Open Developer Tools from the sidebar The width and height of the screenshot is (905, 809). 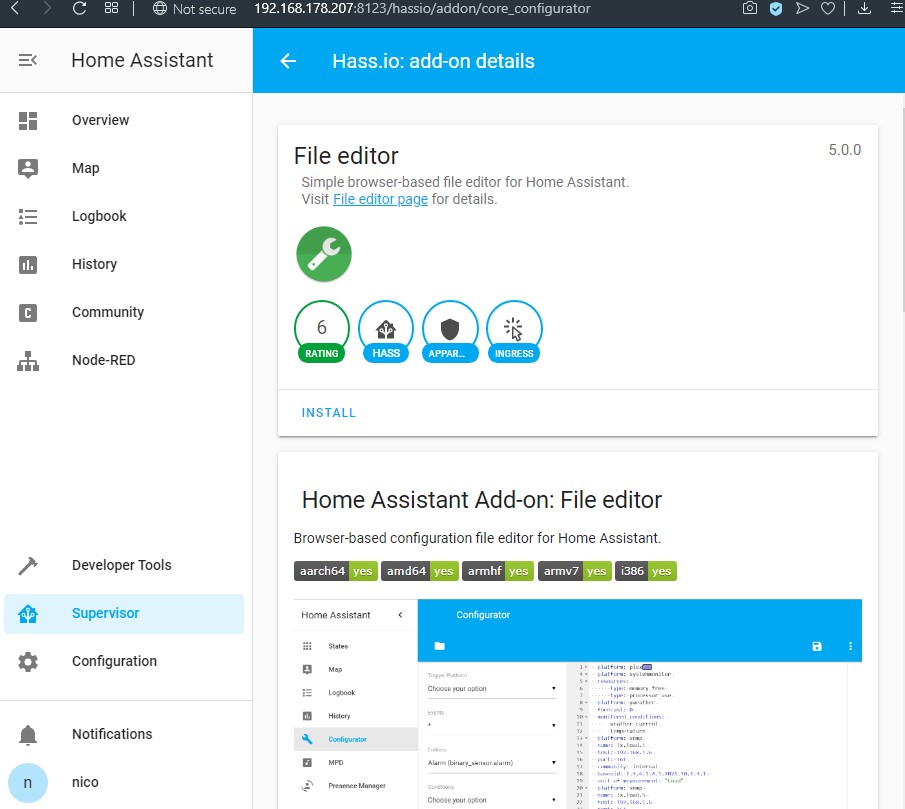[121, 565]
